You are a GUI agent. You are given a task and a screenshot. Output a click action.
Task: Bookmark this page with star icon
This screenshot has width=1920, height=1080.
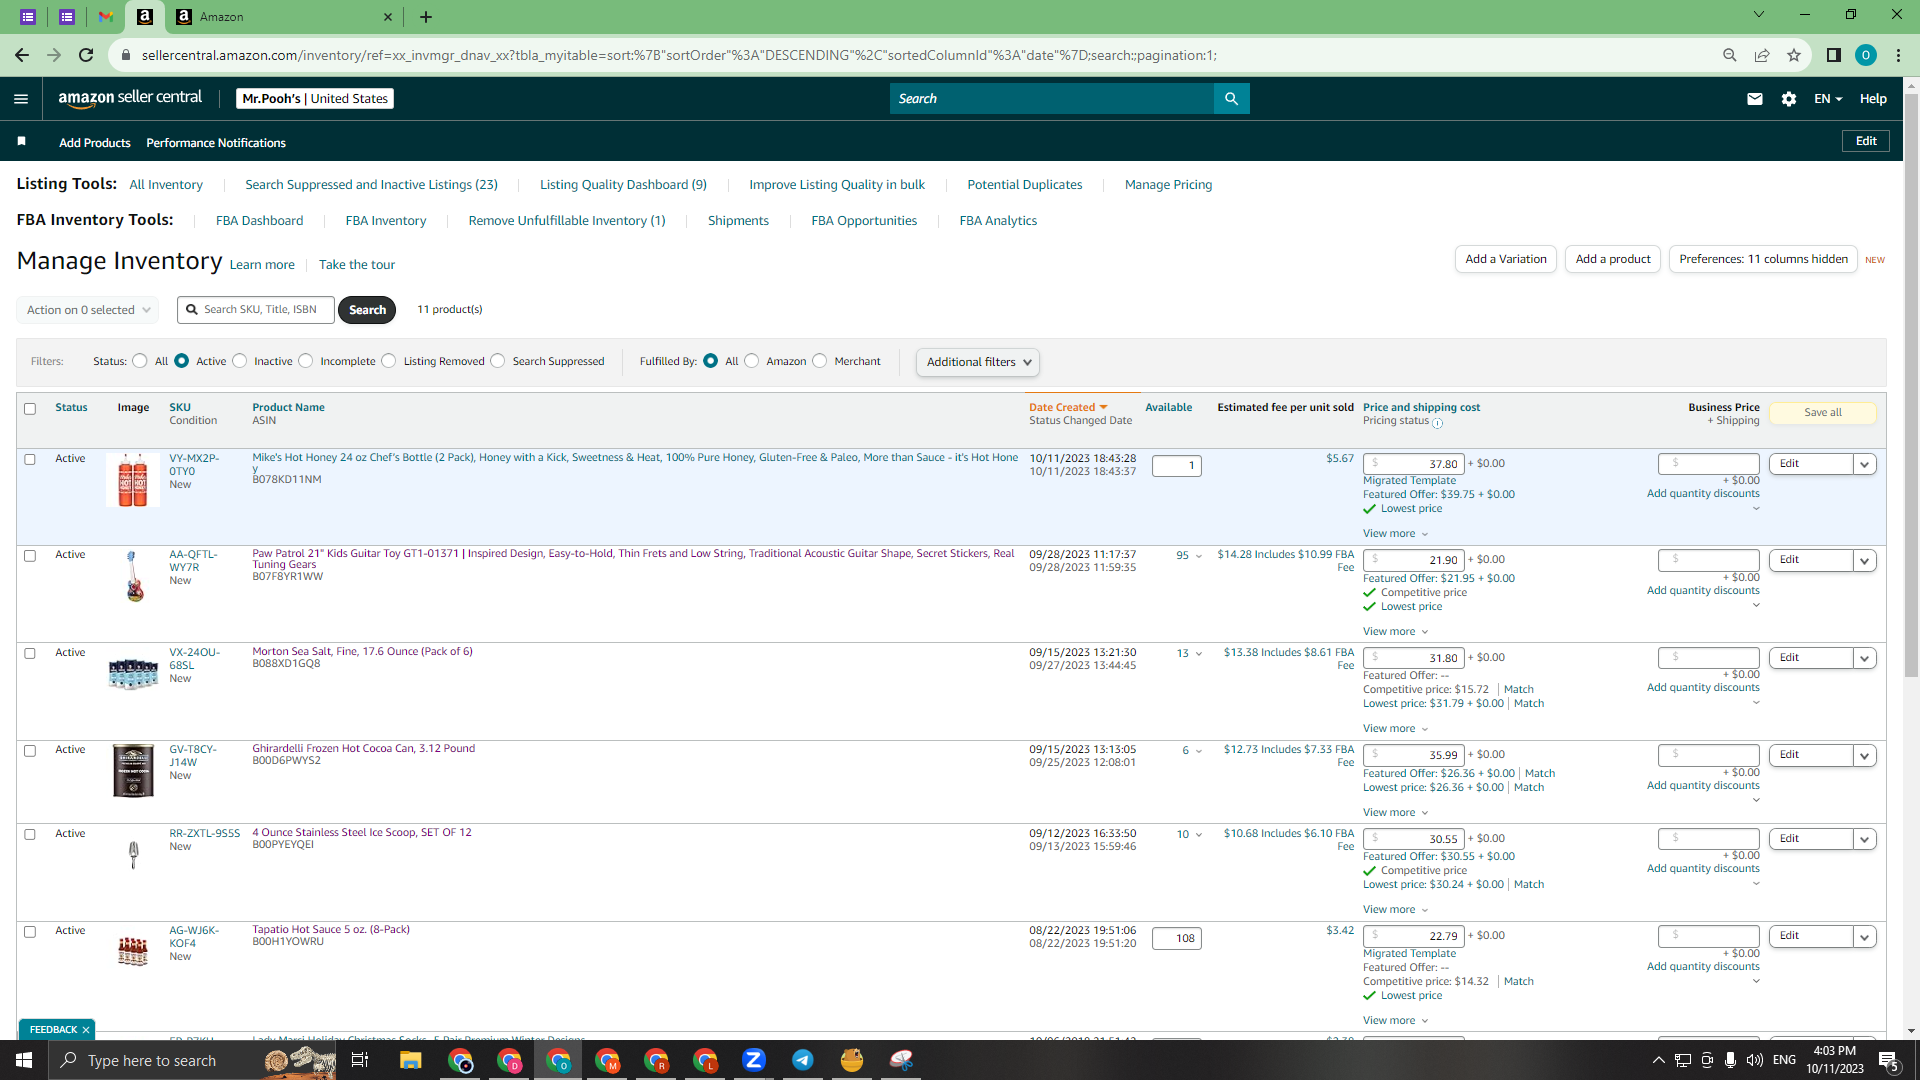point(1794,55)
